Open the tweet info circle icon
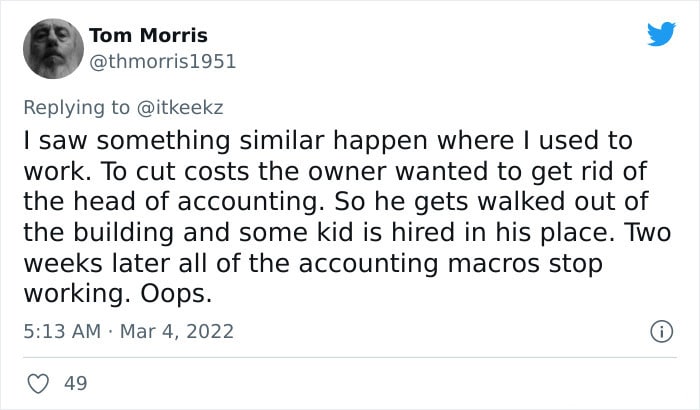The width and height of the screenshot is (700, 410). [x=661, y=331]
